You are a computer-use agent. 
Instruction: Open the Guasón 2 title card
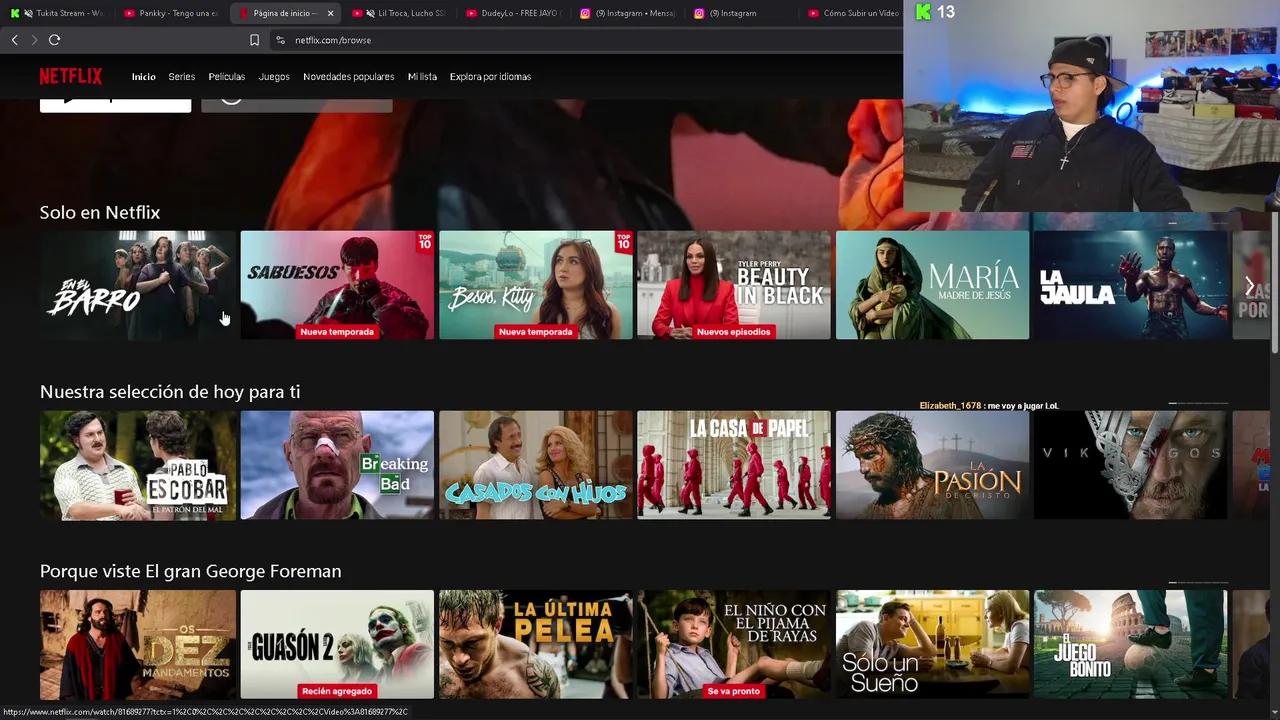point(337,644)
